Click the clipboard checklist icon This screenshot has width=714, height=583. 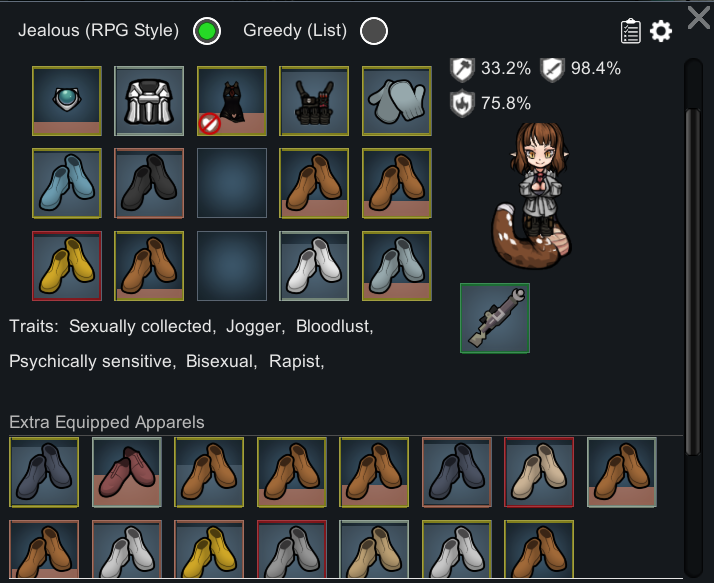631,31
